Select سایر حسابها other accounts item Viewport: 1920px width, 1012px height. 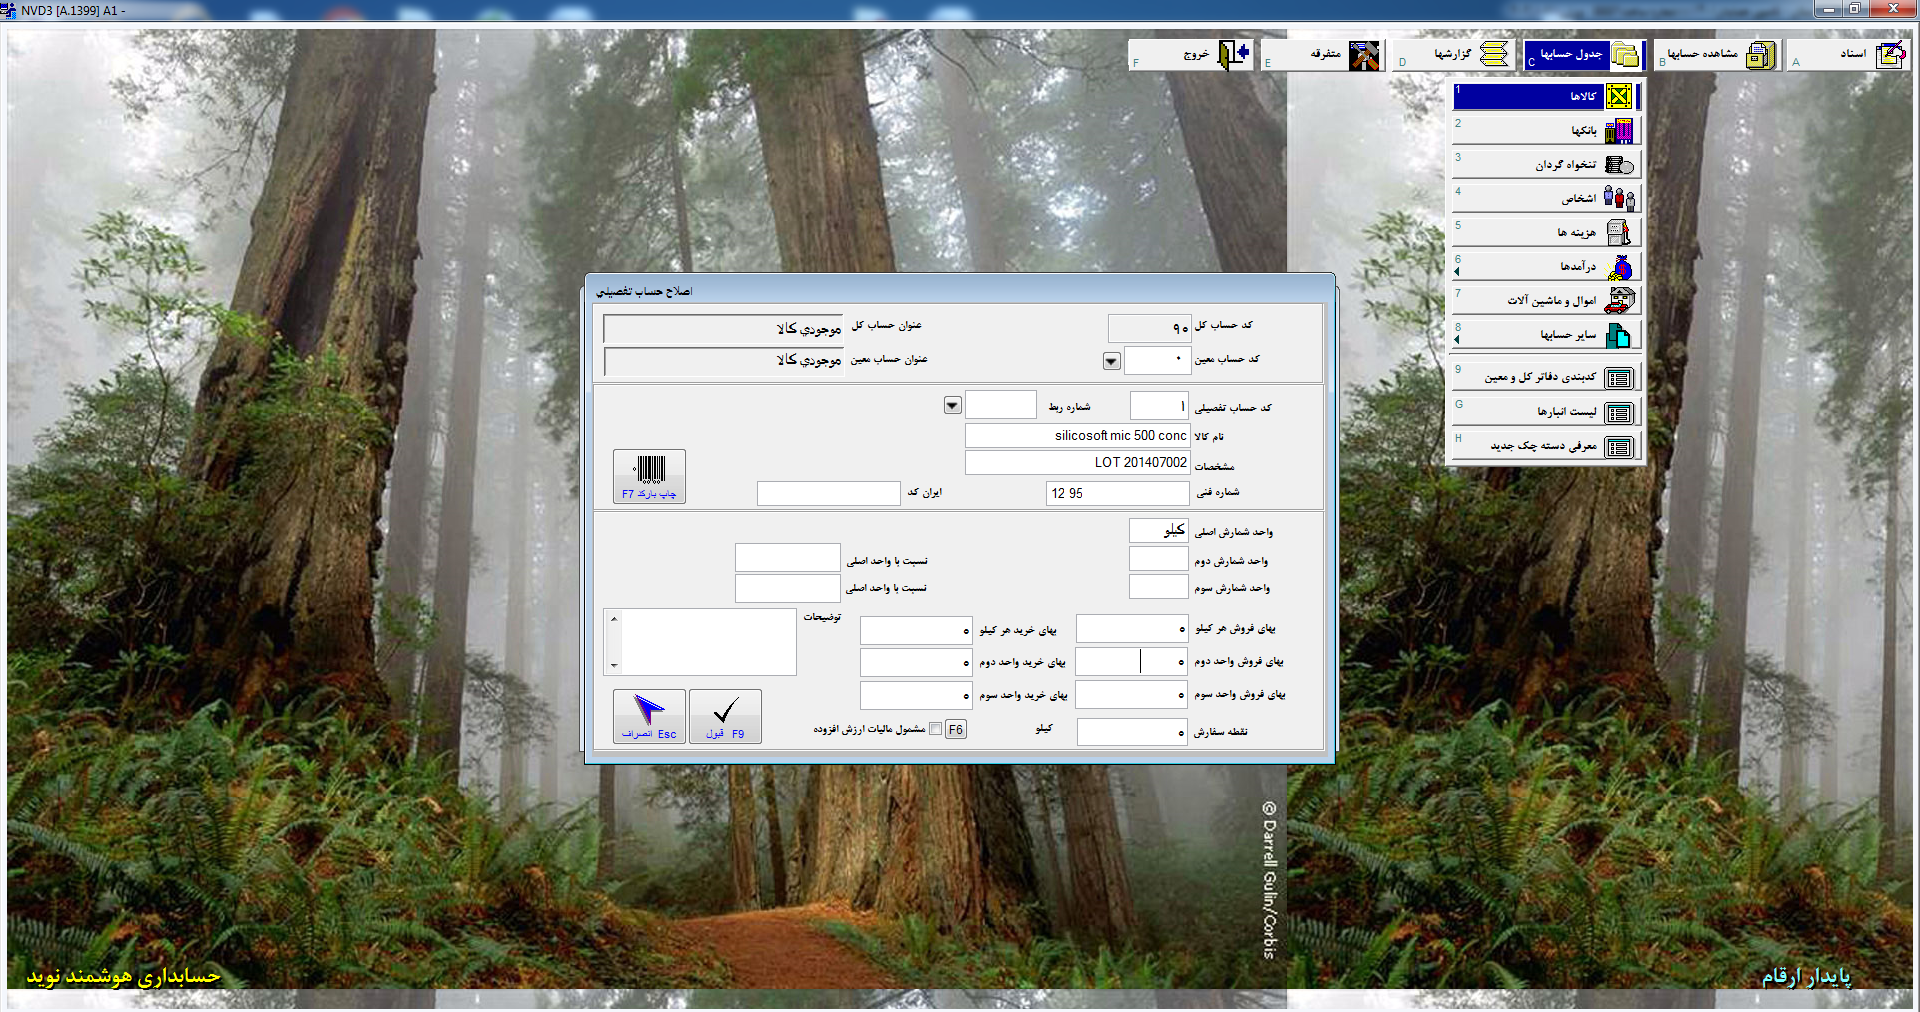[x=1546, y=334]
